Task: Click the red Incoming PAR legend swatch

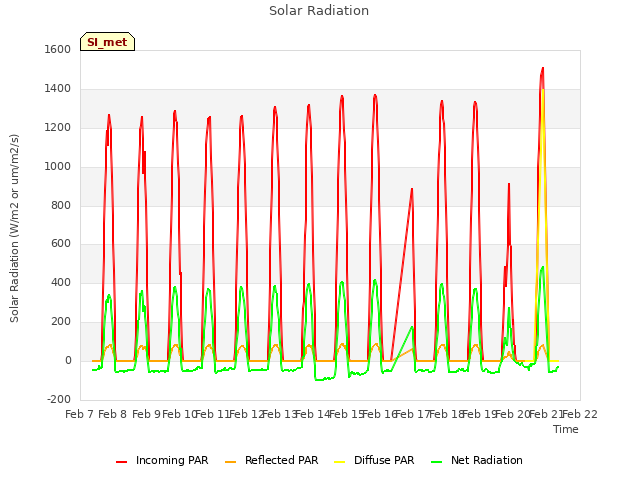Action: [122, 462]
